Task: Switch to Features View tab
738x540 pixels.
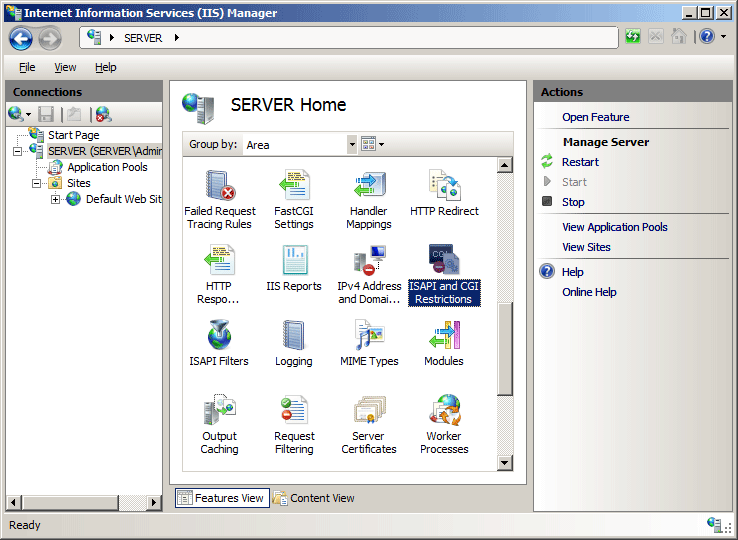Action: tap(222, 498)
